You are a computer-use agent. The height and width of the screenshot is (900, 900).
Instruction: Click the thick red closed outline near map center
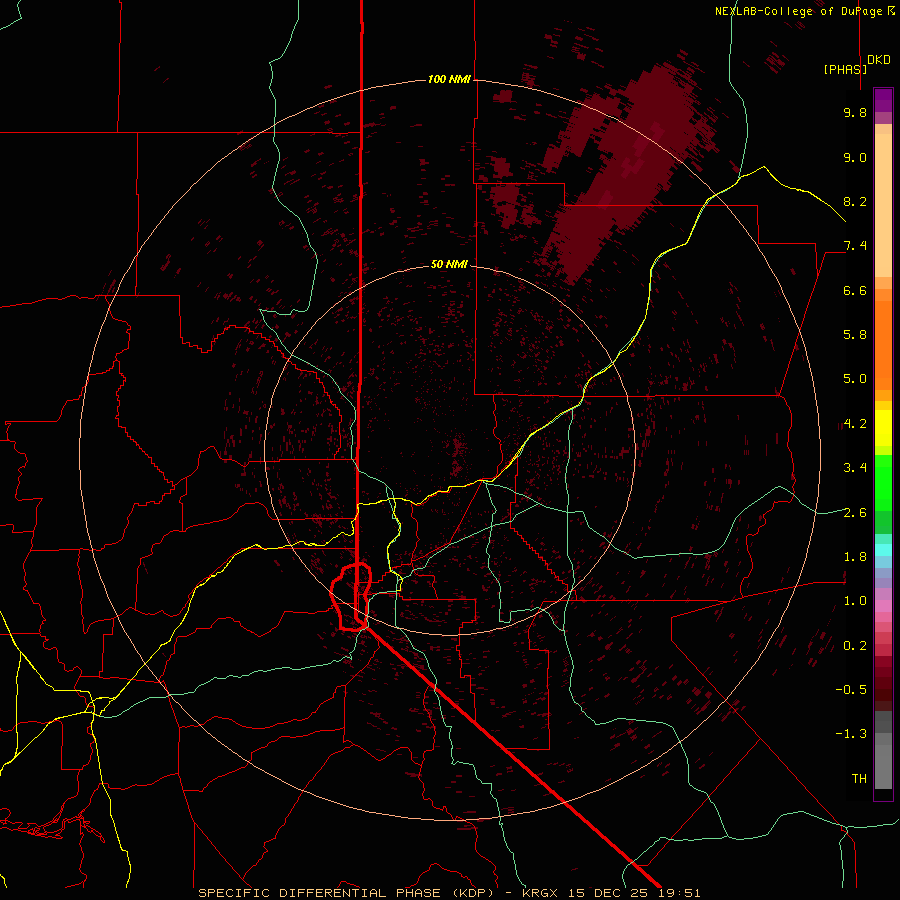[351, 597]
